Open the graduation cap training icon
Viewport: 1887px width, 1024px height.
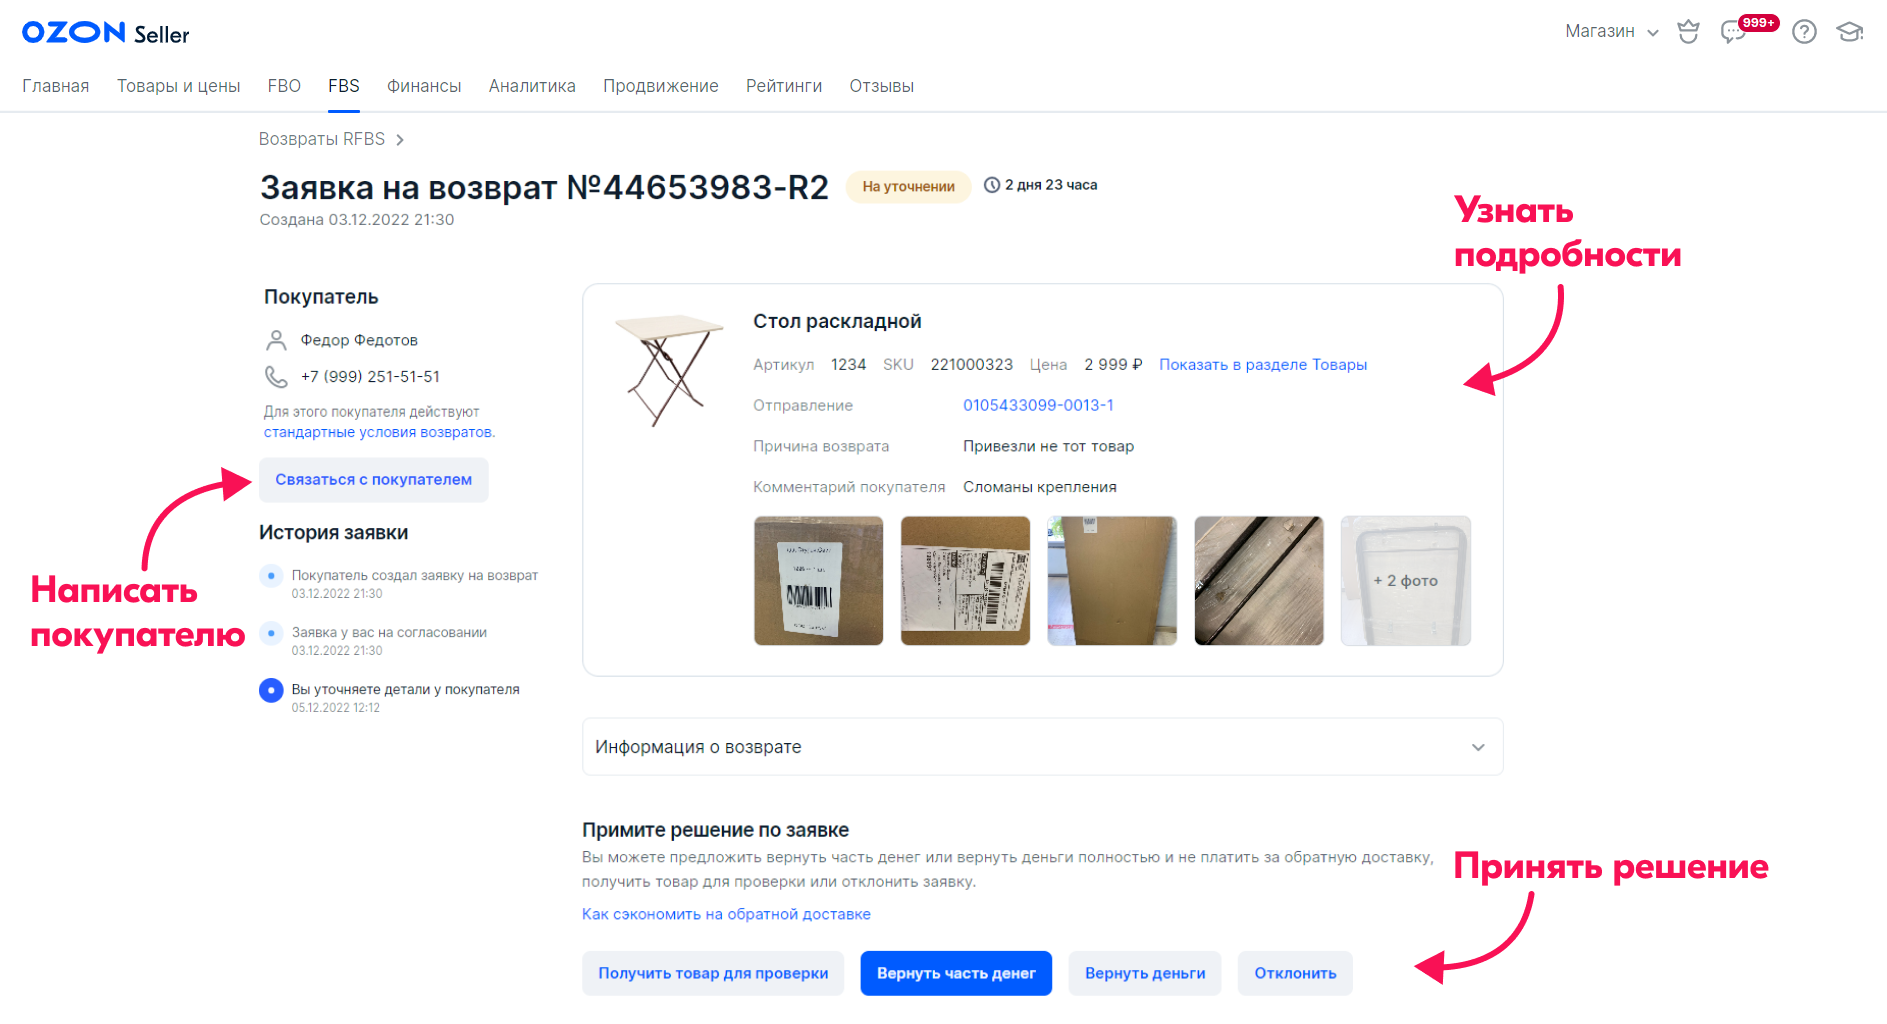point(1850,32)
